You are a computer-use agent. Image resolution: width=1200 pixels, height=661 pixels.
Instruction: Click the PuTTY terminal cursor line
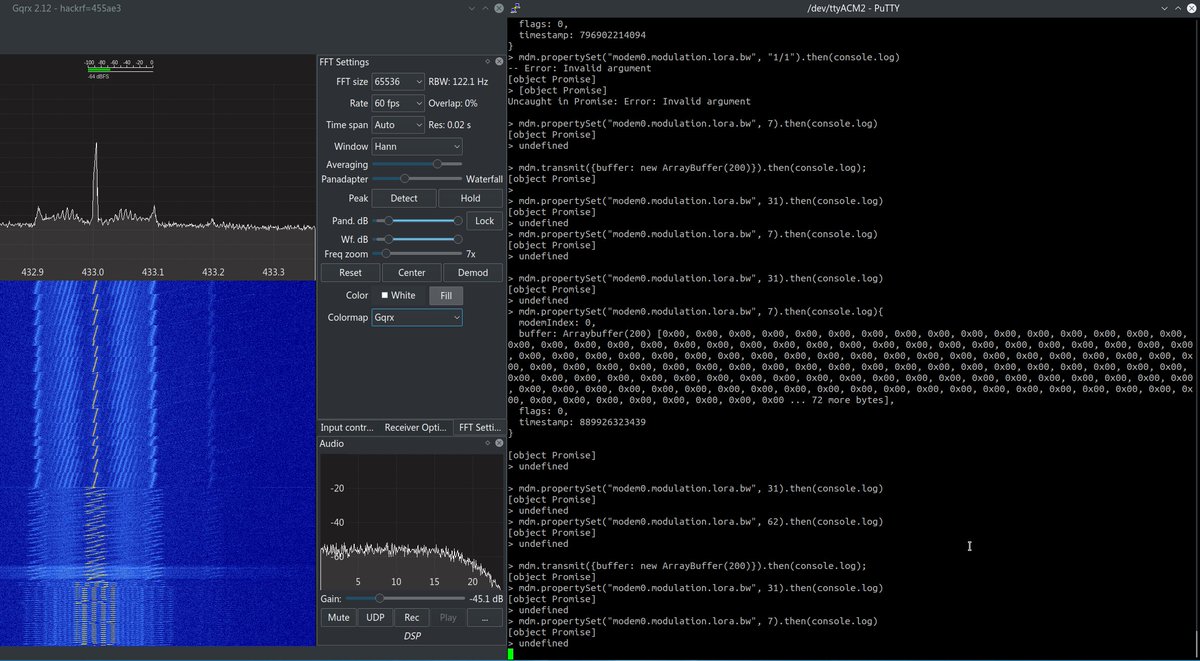[x=511, y=654]
